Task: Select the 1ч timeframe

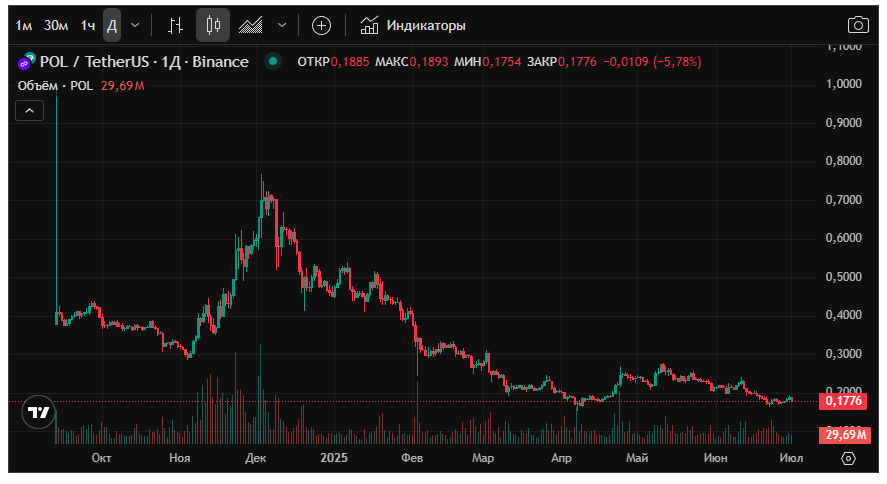Action: coord(88,25)
